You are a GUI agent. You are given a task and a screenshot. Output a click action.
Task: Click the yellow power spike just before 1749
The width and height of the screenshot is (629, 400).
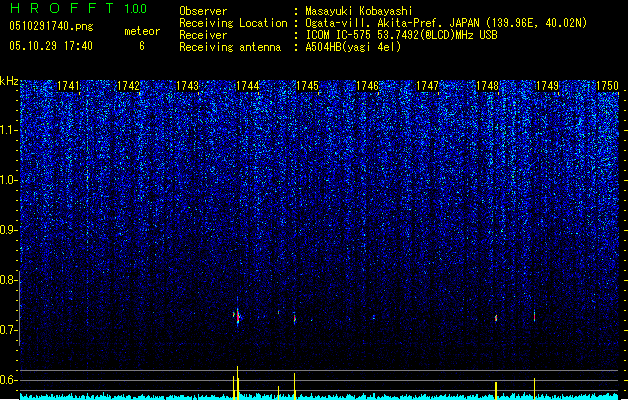coord(534,388)
